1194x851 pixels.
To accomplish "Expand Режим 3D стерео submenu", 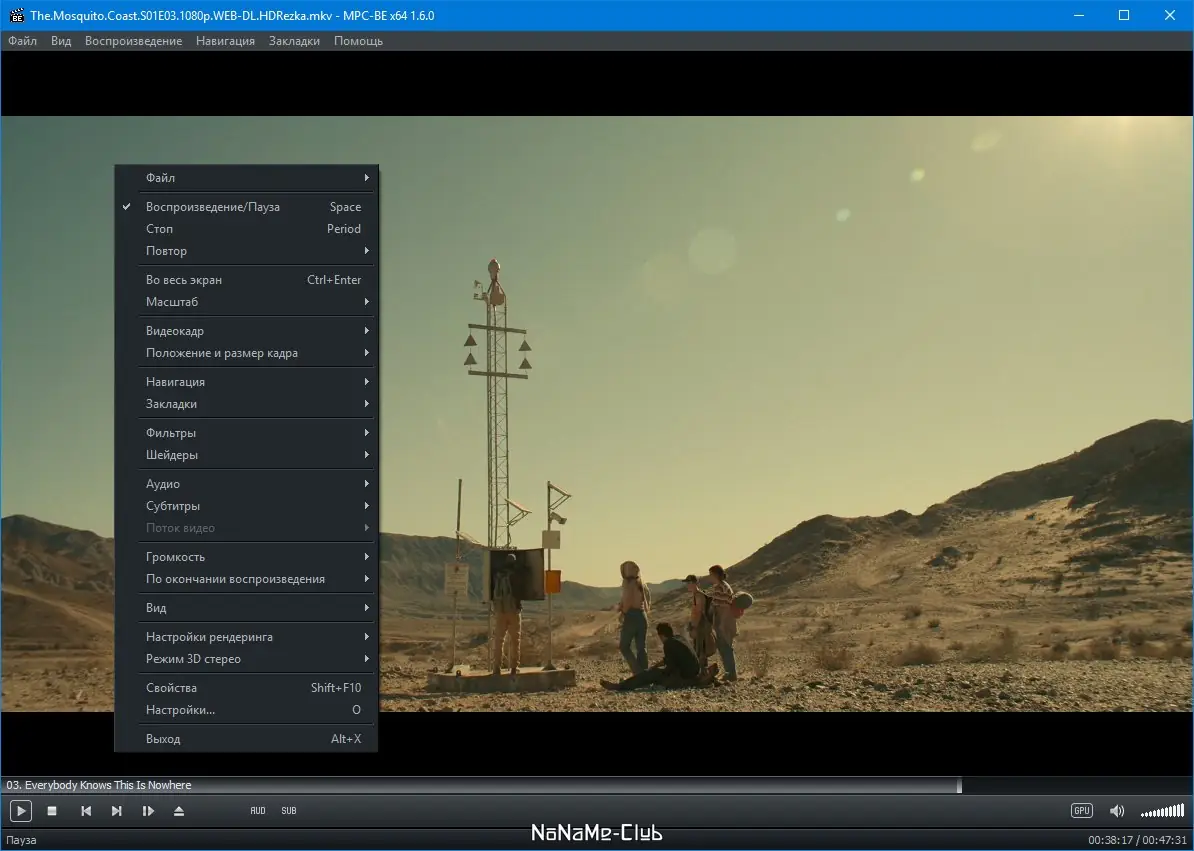I will (x=246, y=659).
